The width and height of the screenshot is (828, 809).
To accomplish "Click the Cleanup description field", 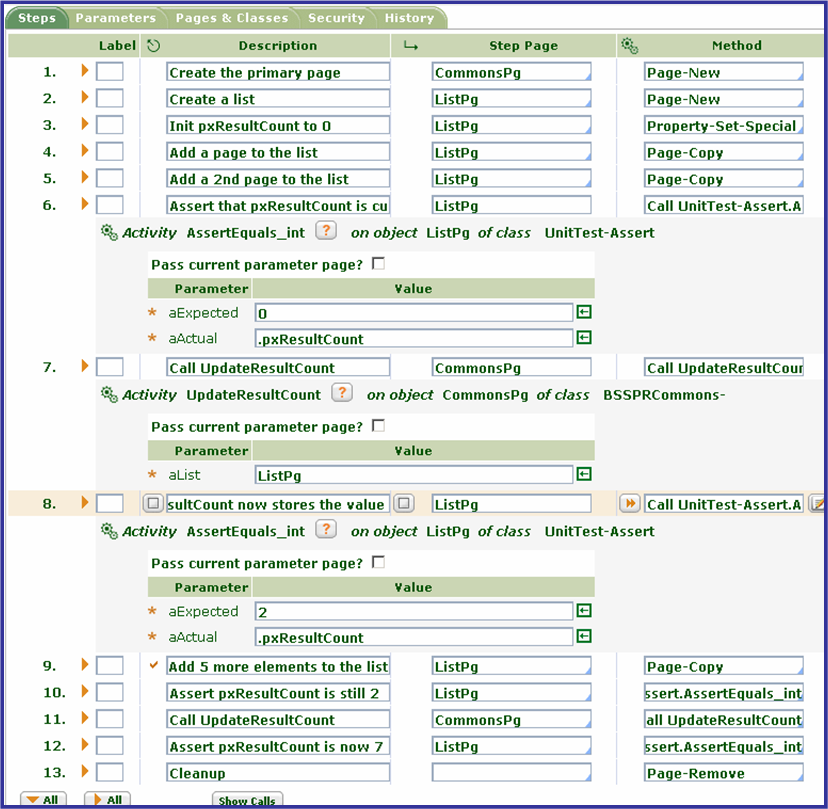I will 278,773.
